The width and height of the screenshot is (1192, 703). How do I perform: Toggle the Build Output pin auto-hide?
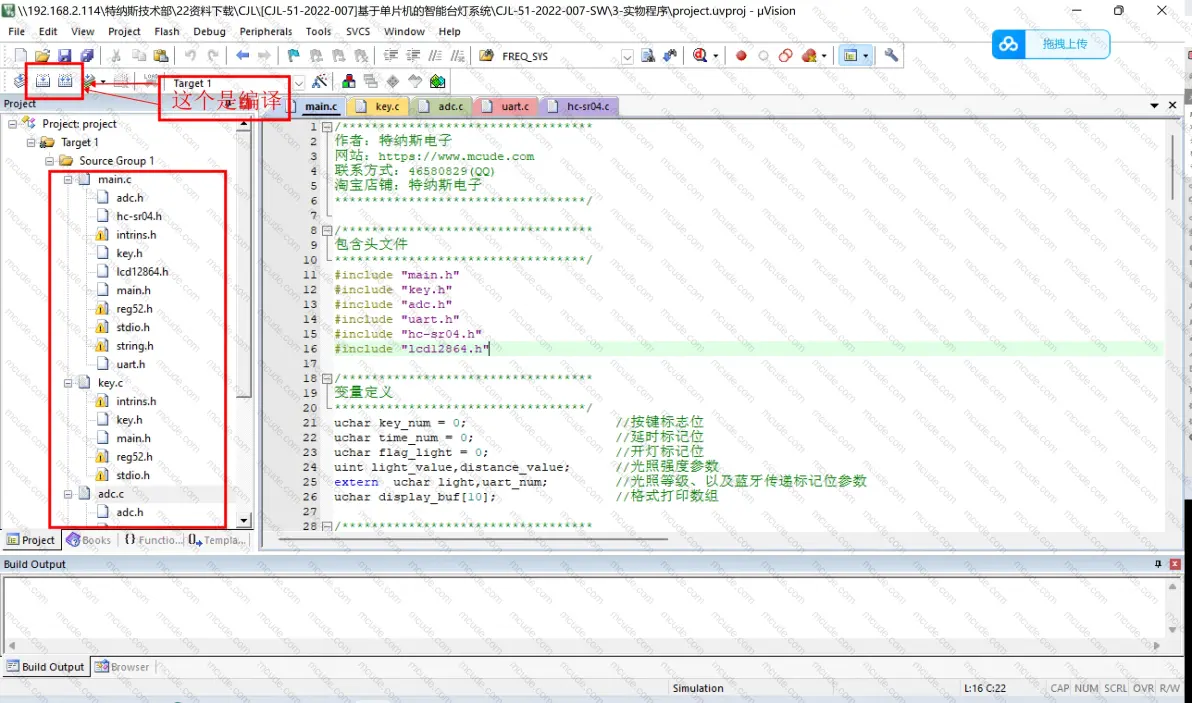(x=1158, y=564)
